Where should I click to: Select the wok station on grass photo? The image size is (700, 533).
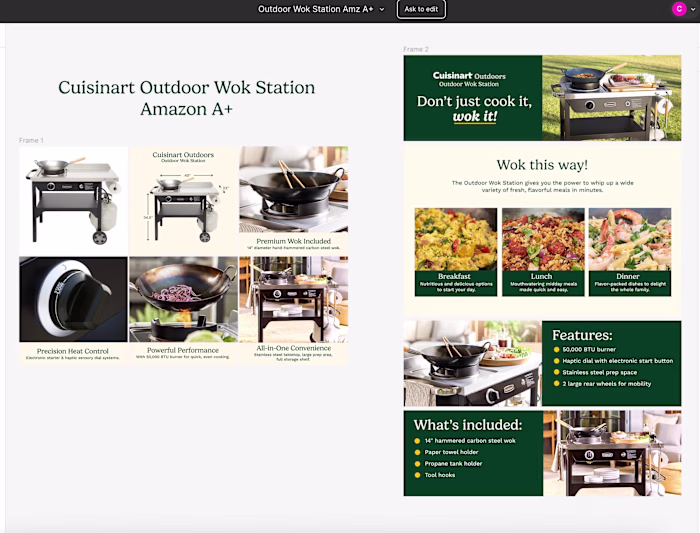coord(612,98)
